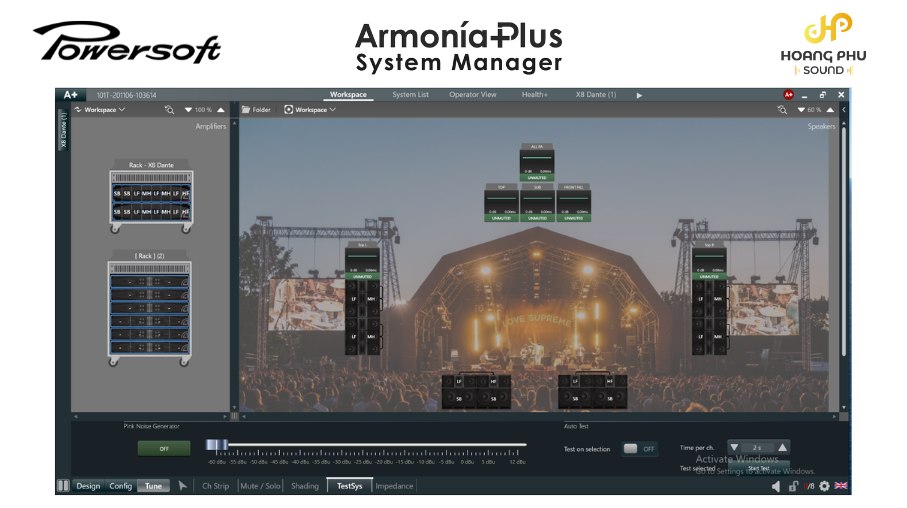907x508 pixels.
Task: Click the Folder button in speakers toolbar
Action: (x=256, y=109)
